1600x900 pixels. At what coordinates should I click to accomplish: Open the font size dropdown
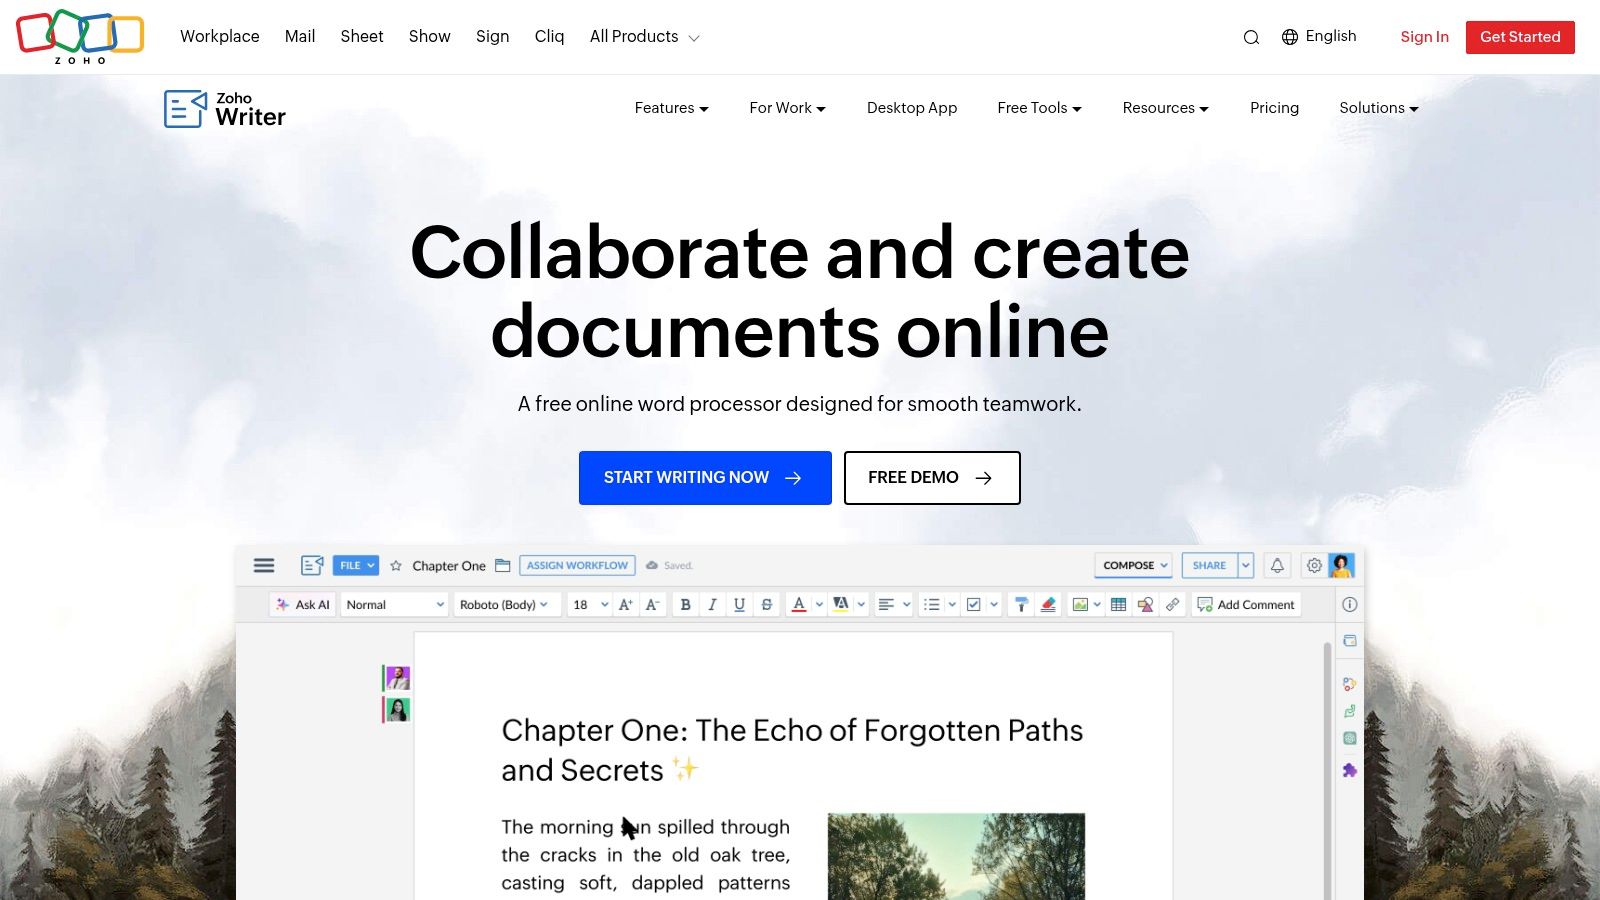(x=590, y=604)
